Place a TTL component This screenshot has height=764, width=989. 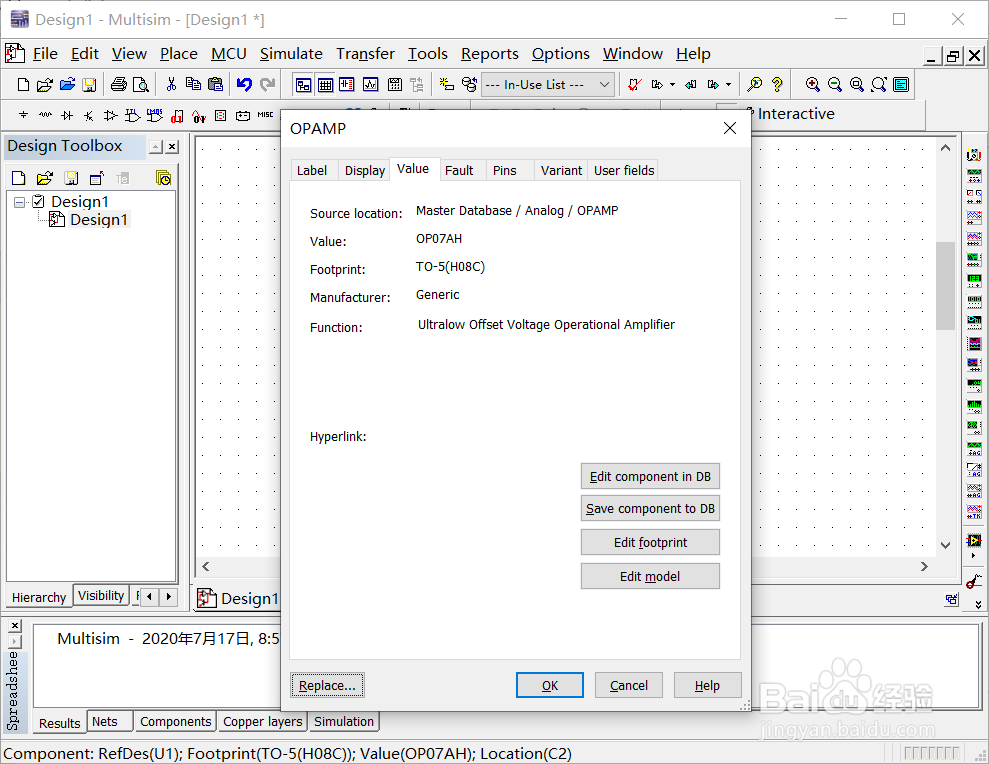(132, 115)
